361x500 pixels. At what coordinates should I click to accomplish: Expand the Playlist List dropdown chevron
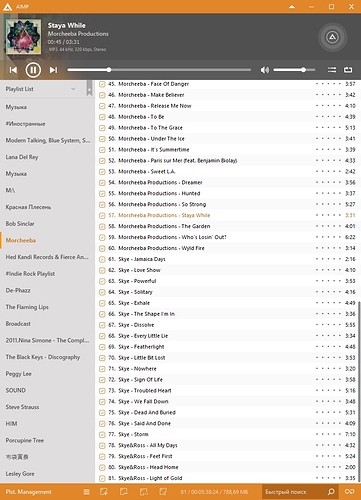[x=73, y=89]
